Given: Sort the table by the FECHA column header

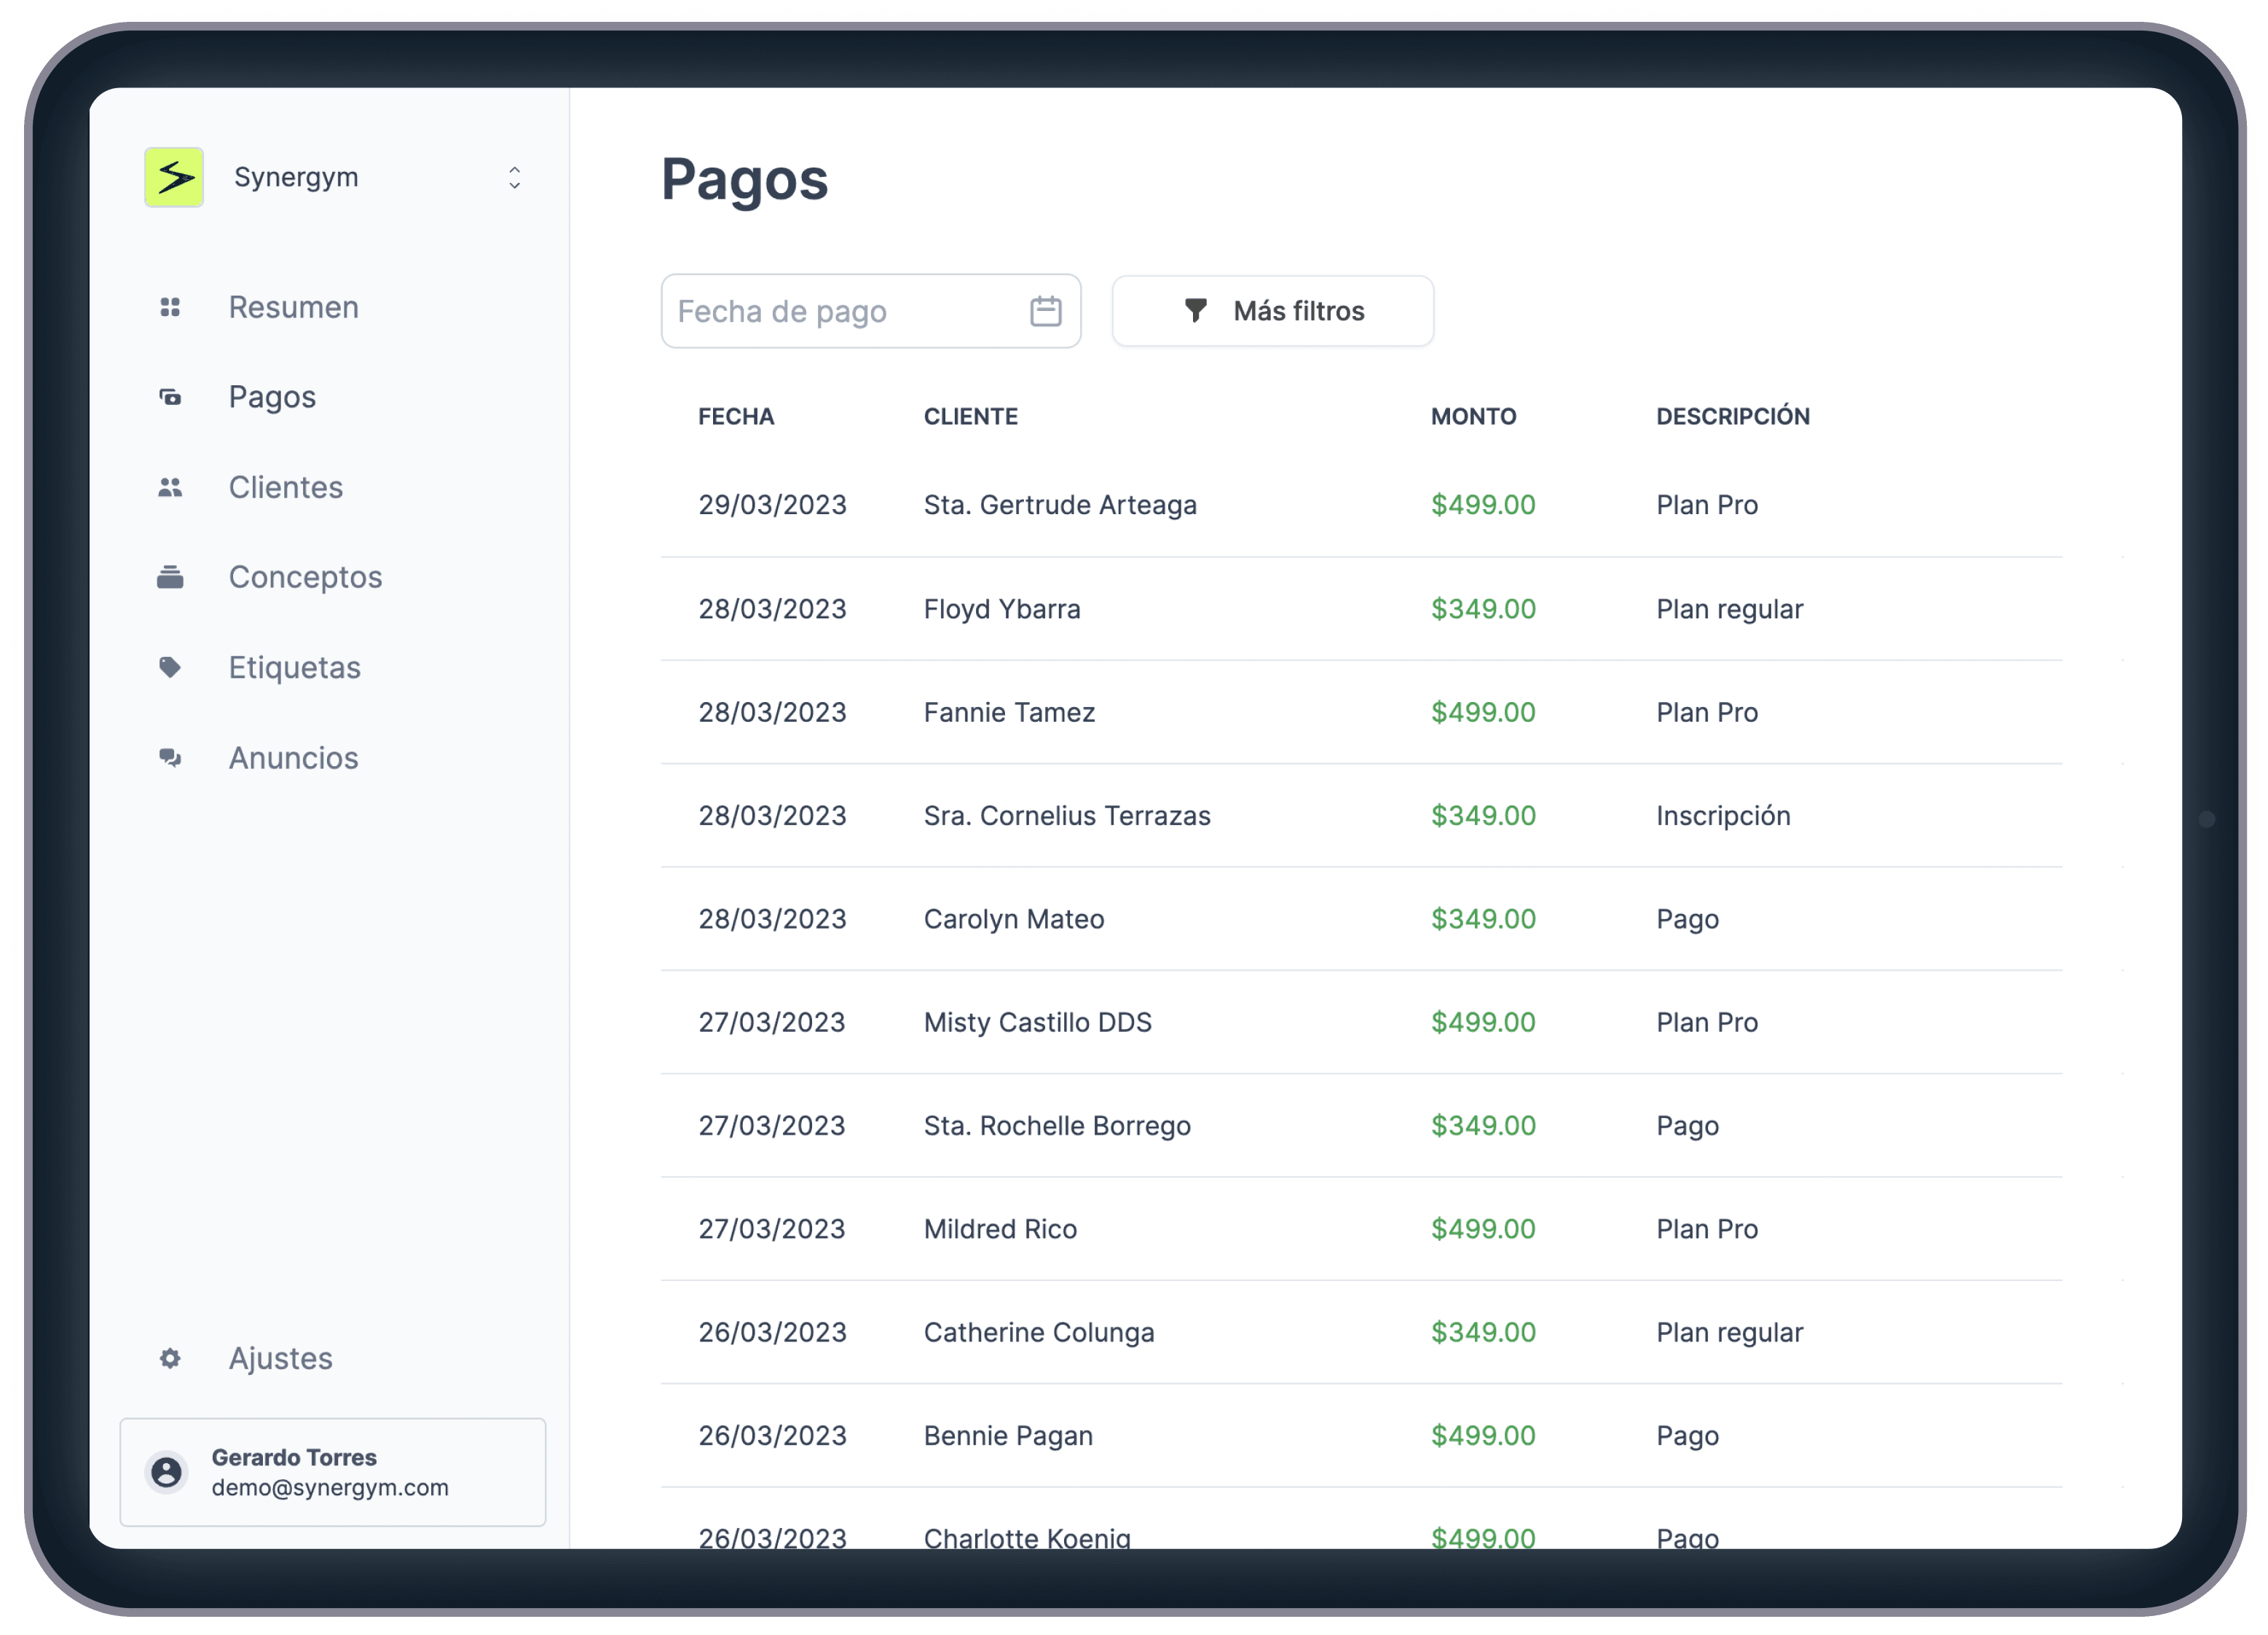Looking at the screenshot, I should (736, 417).
